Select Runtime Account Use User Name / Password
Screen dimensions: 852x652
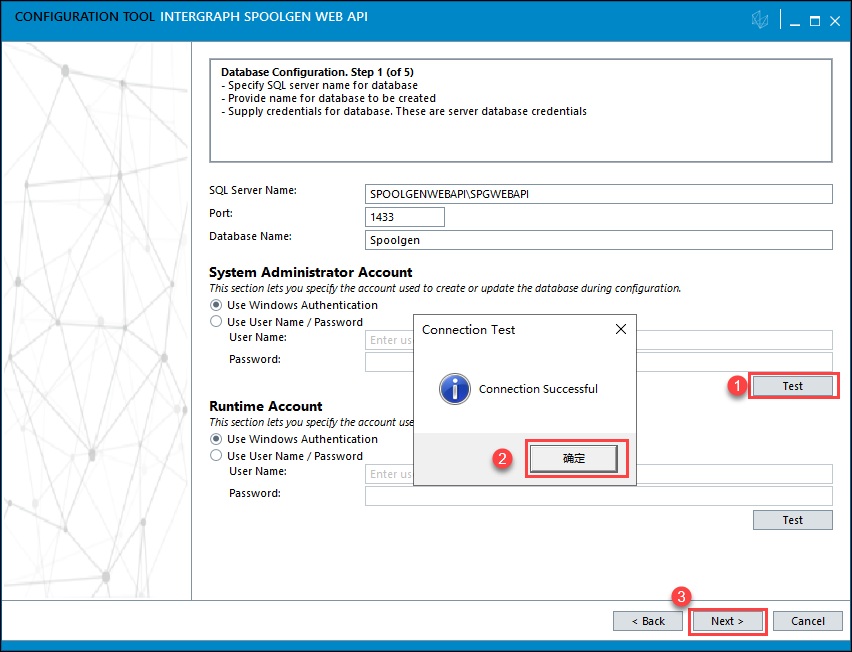click(216, 456)
